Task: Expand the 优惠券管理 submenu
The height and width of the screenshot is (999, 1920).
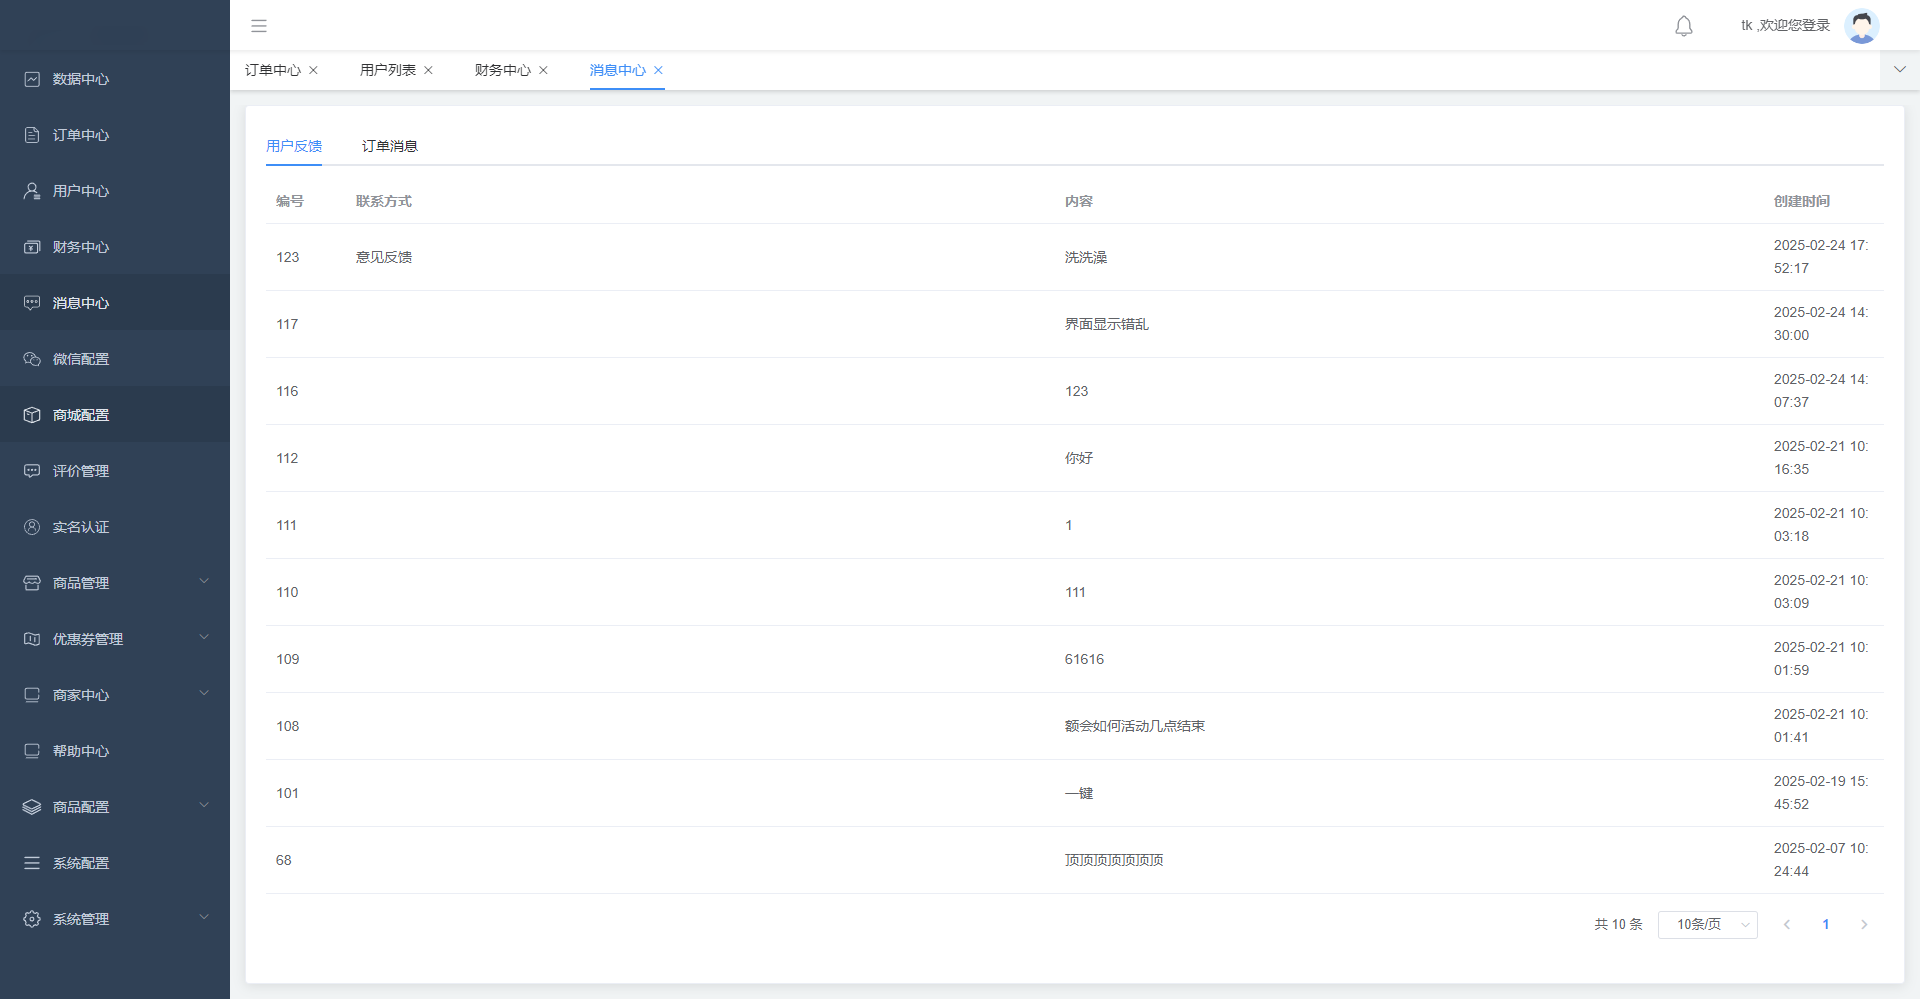Action: [x=204, y=638]
